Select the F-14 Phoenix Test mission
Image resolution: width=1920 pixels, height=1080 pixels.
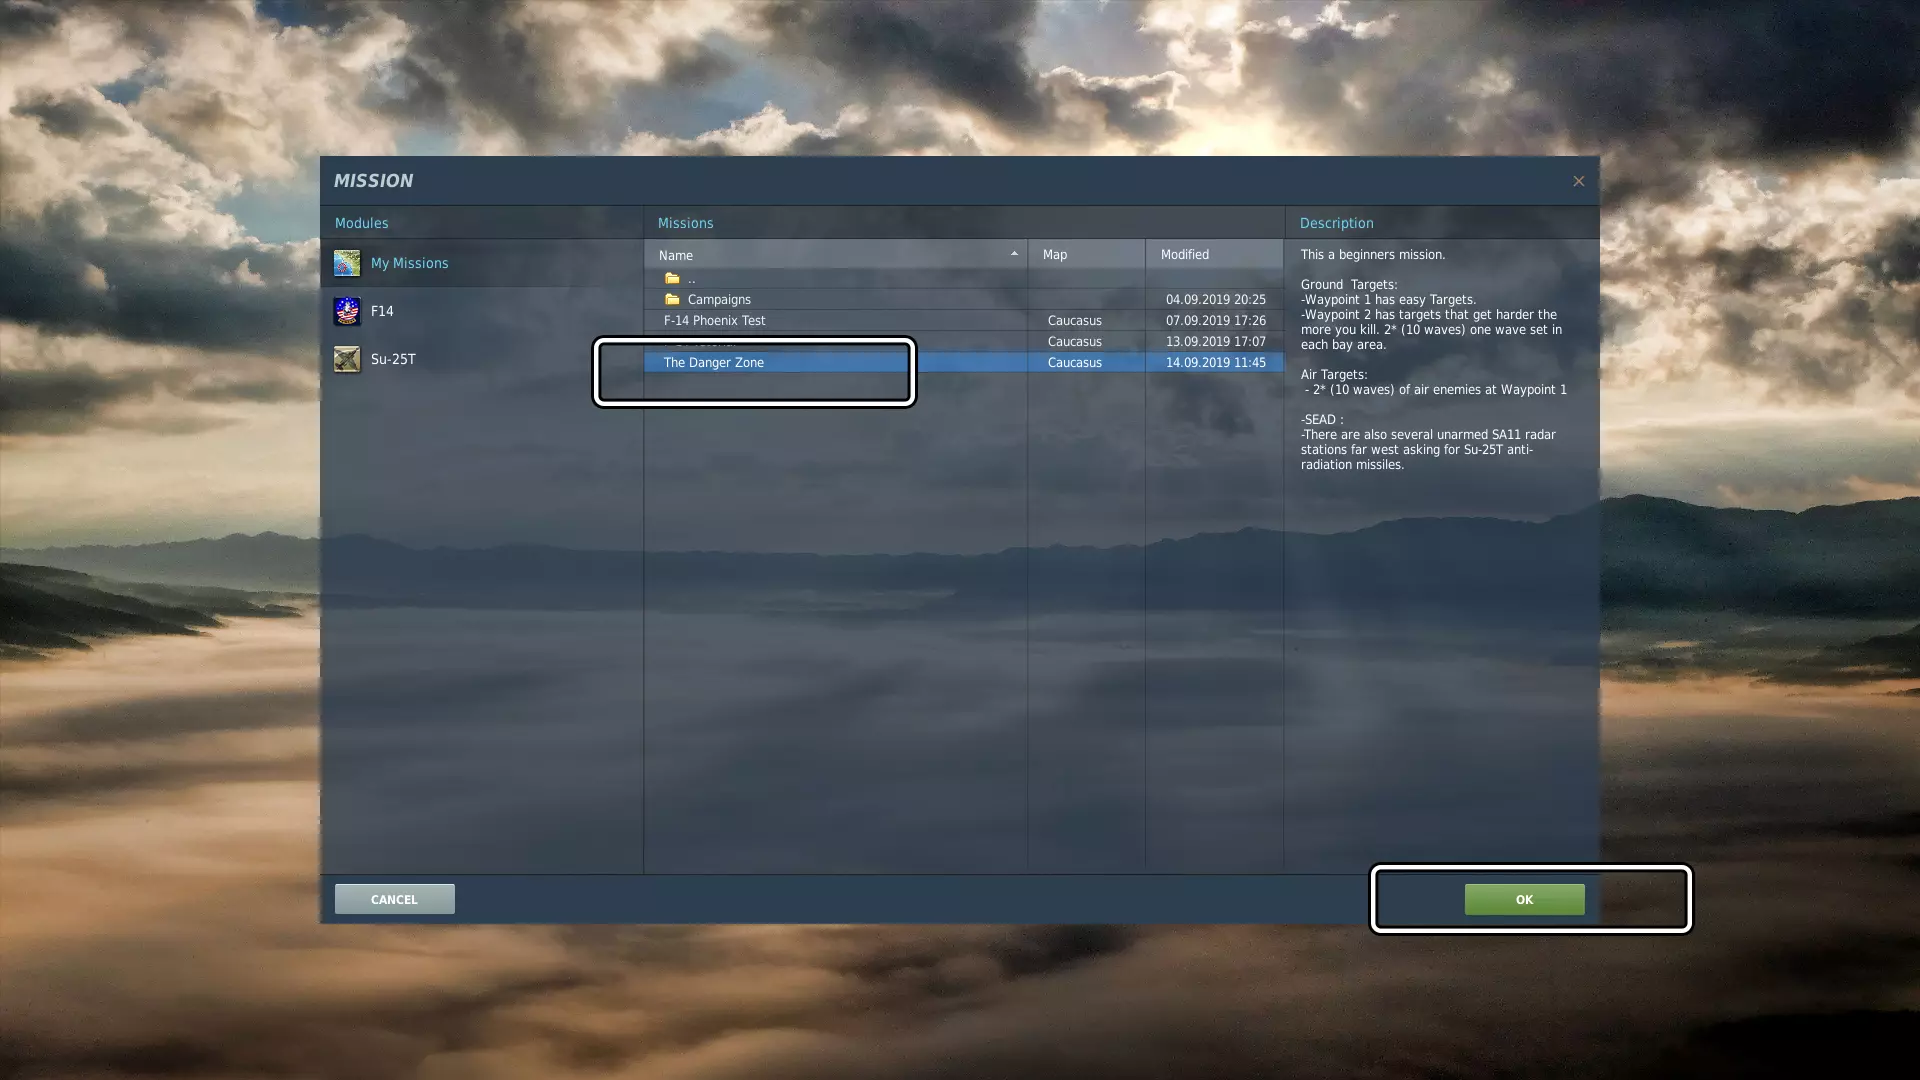[x=714, y=321]
